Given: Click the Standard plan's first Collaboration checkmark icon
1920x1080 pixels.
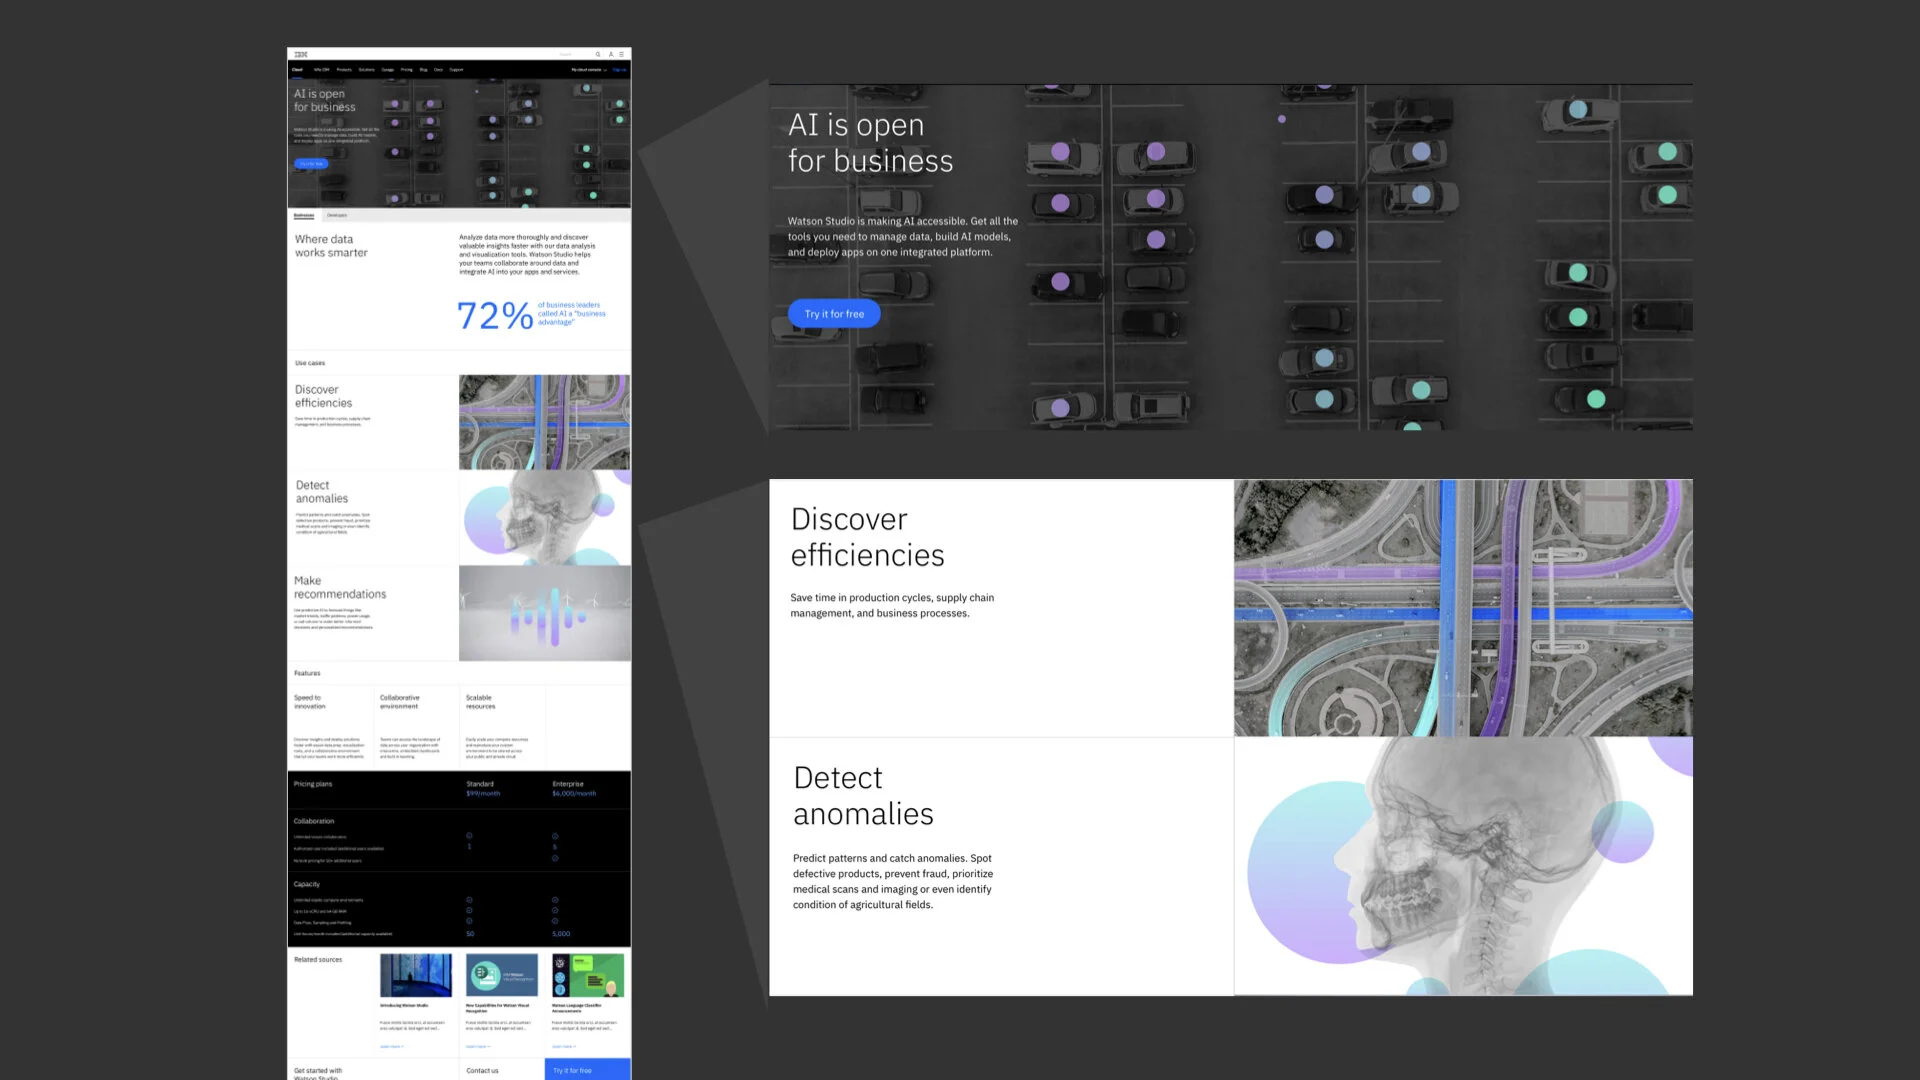Looking at the screenshot, I should (469, 836).
